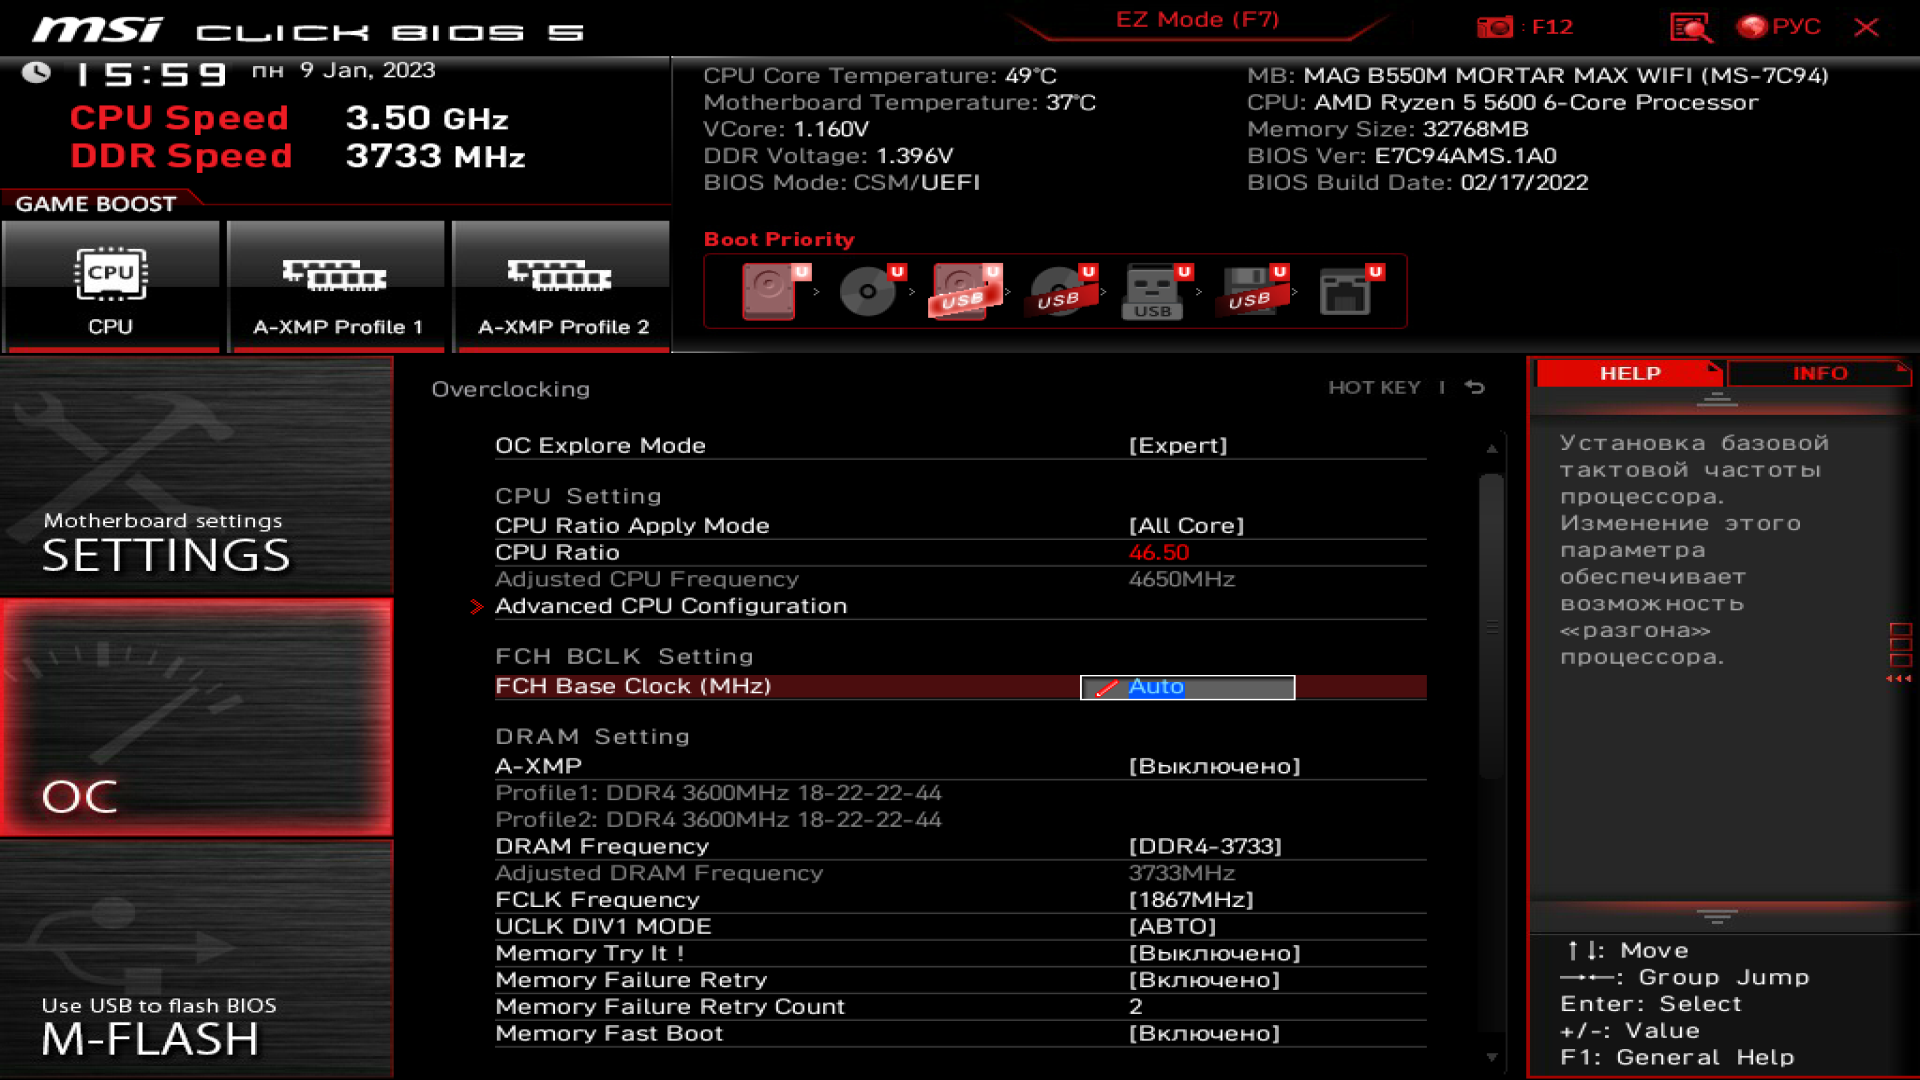Change language via the РУС globe icon
This screenshot has width=1920, height=1080.
click(x=1778, y=27)
